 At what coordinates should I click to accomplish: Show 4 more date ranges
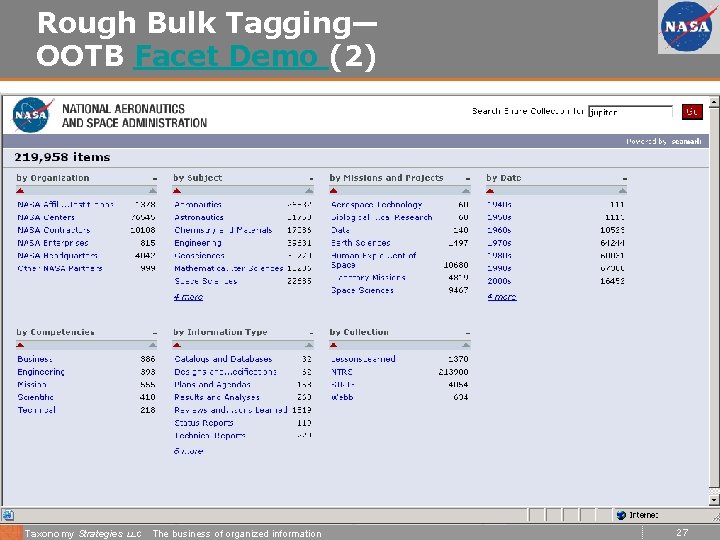pyautogui.click(x=502, y=297)
